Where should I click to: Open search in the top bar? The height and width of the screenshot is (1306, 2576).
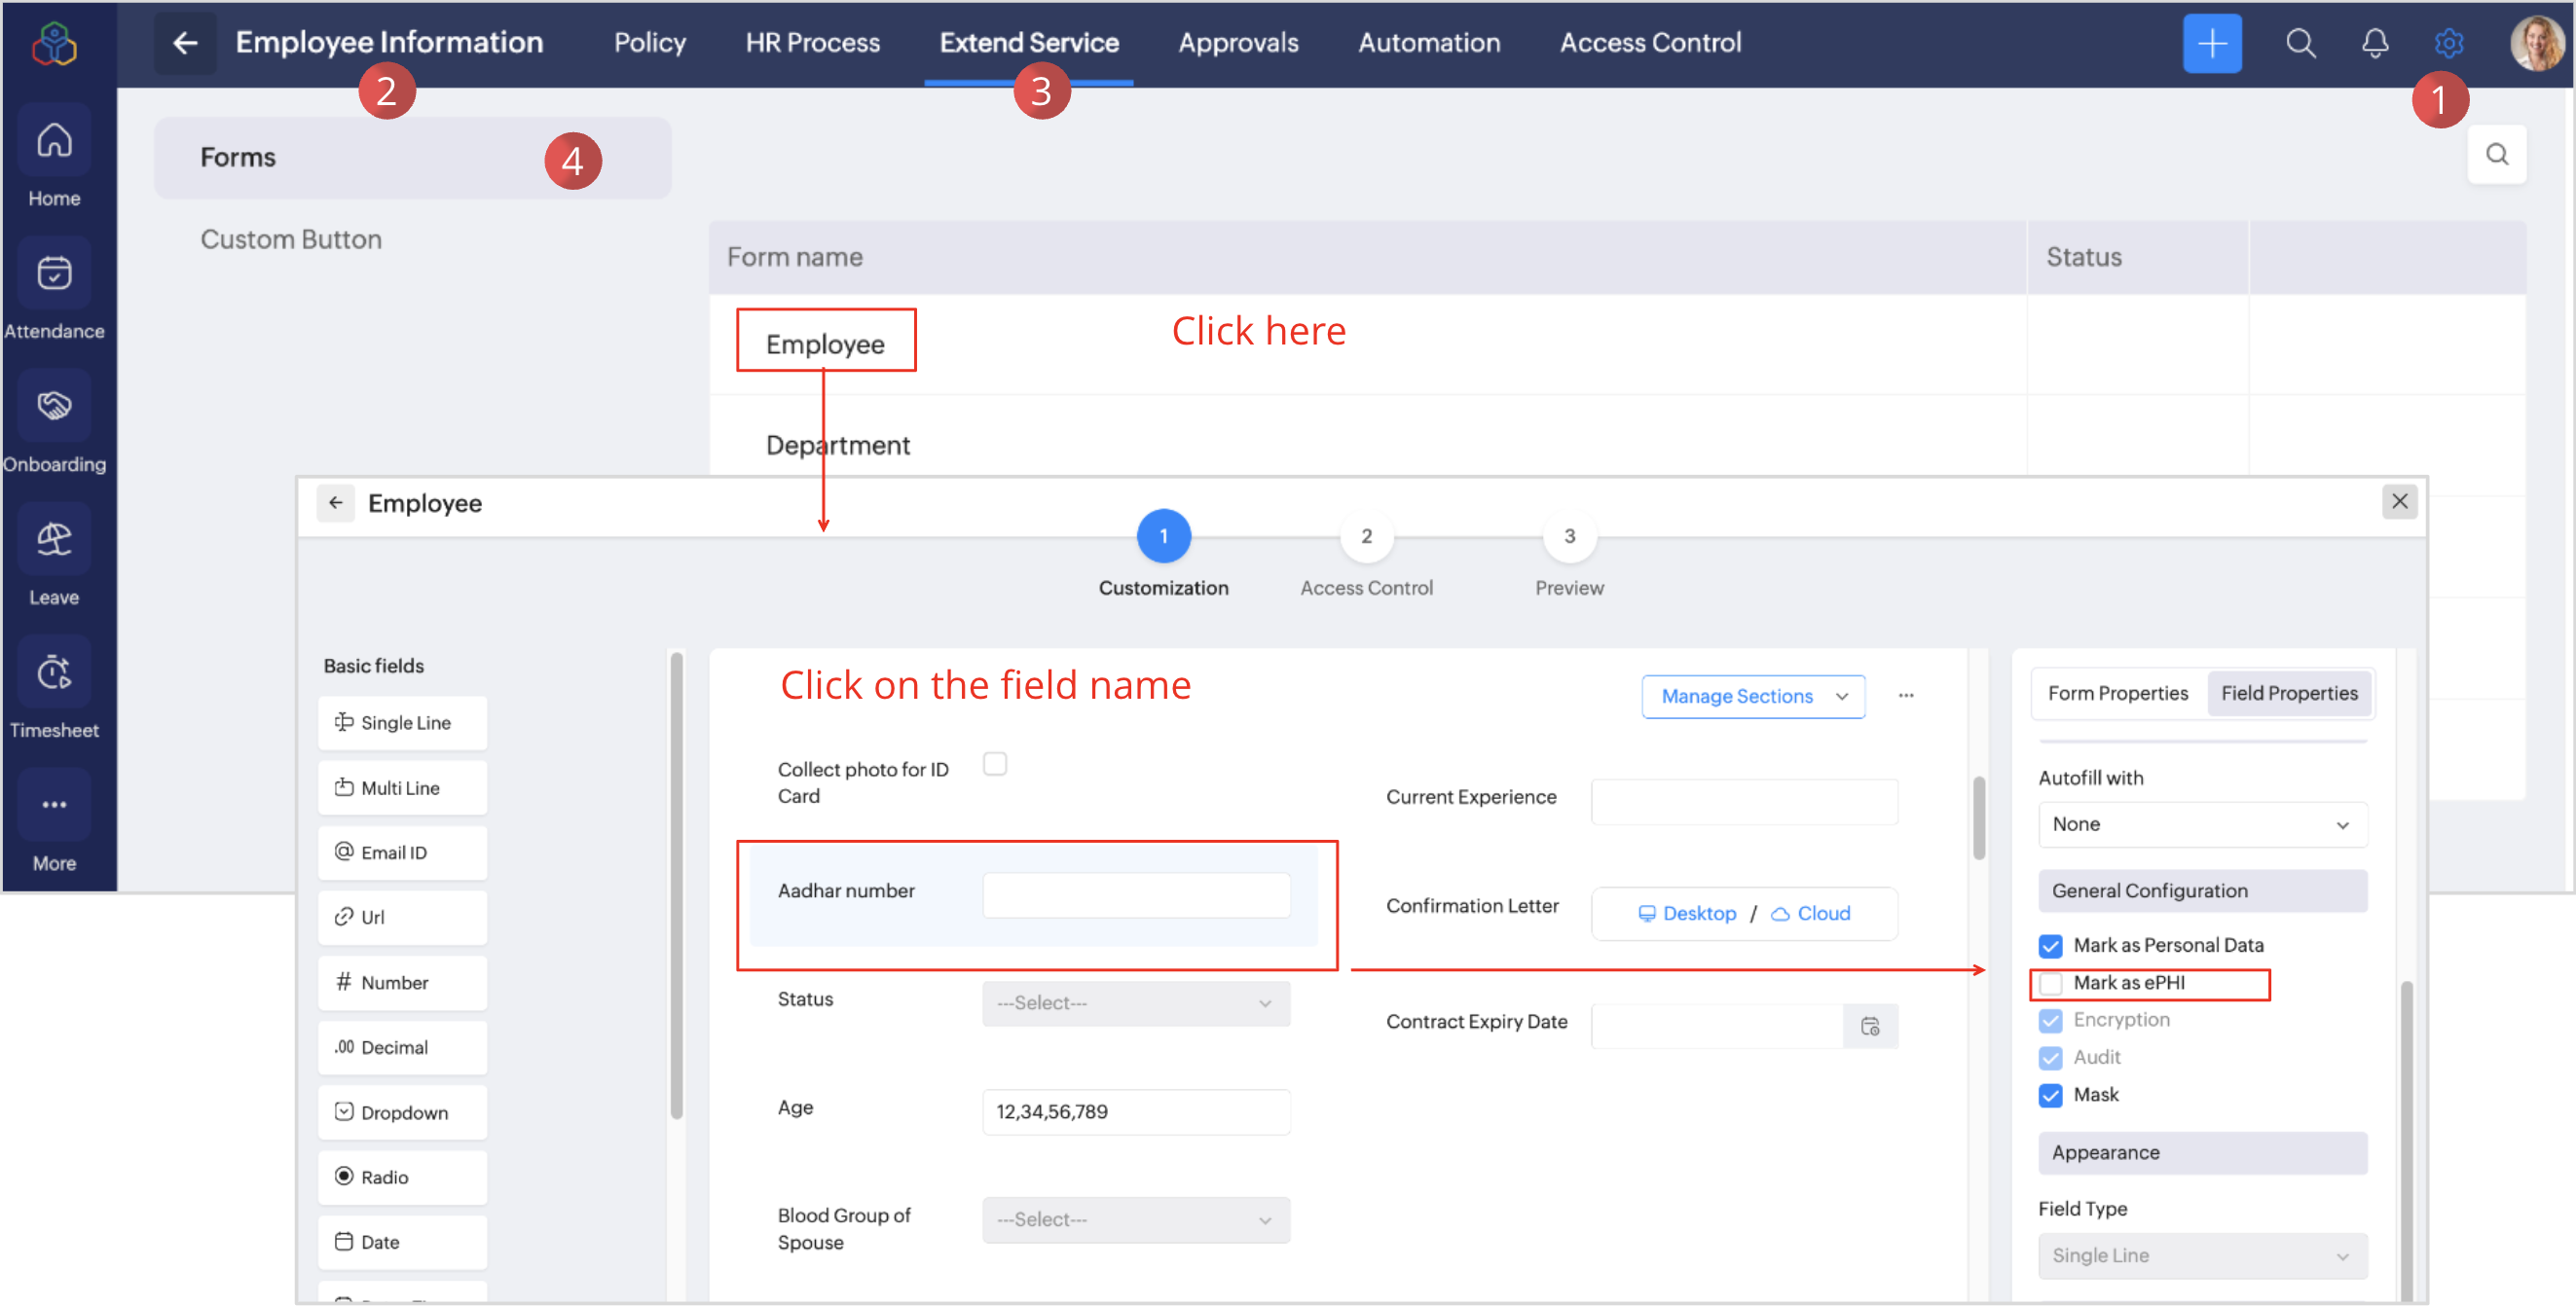[x=2300, y=43]
